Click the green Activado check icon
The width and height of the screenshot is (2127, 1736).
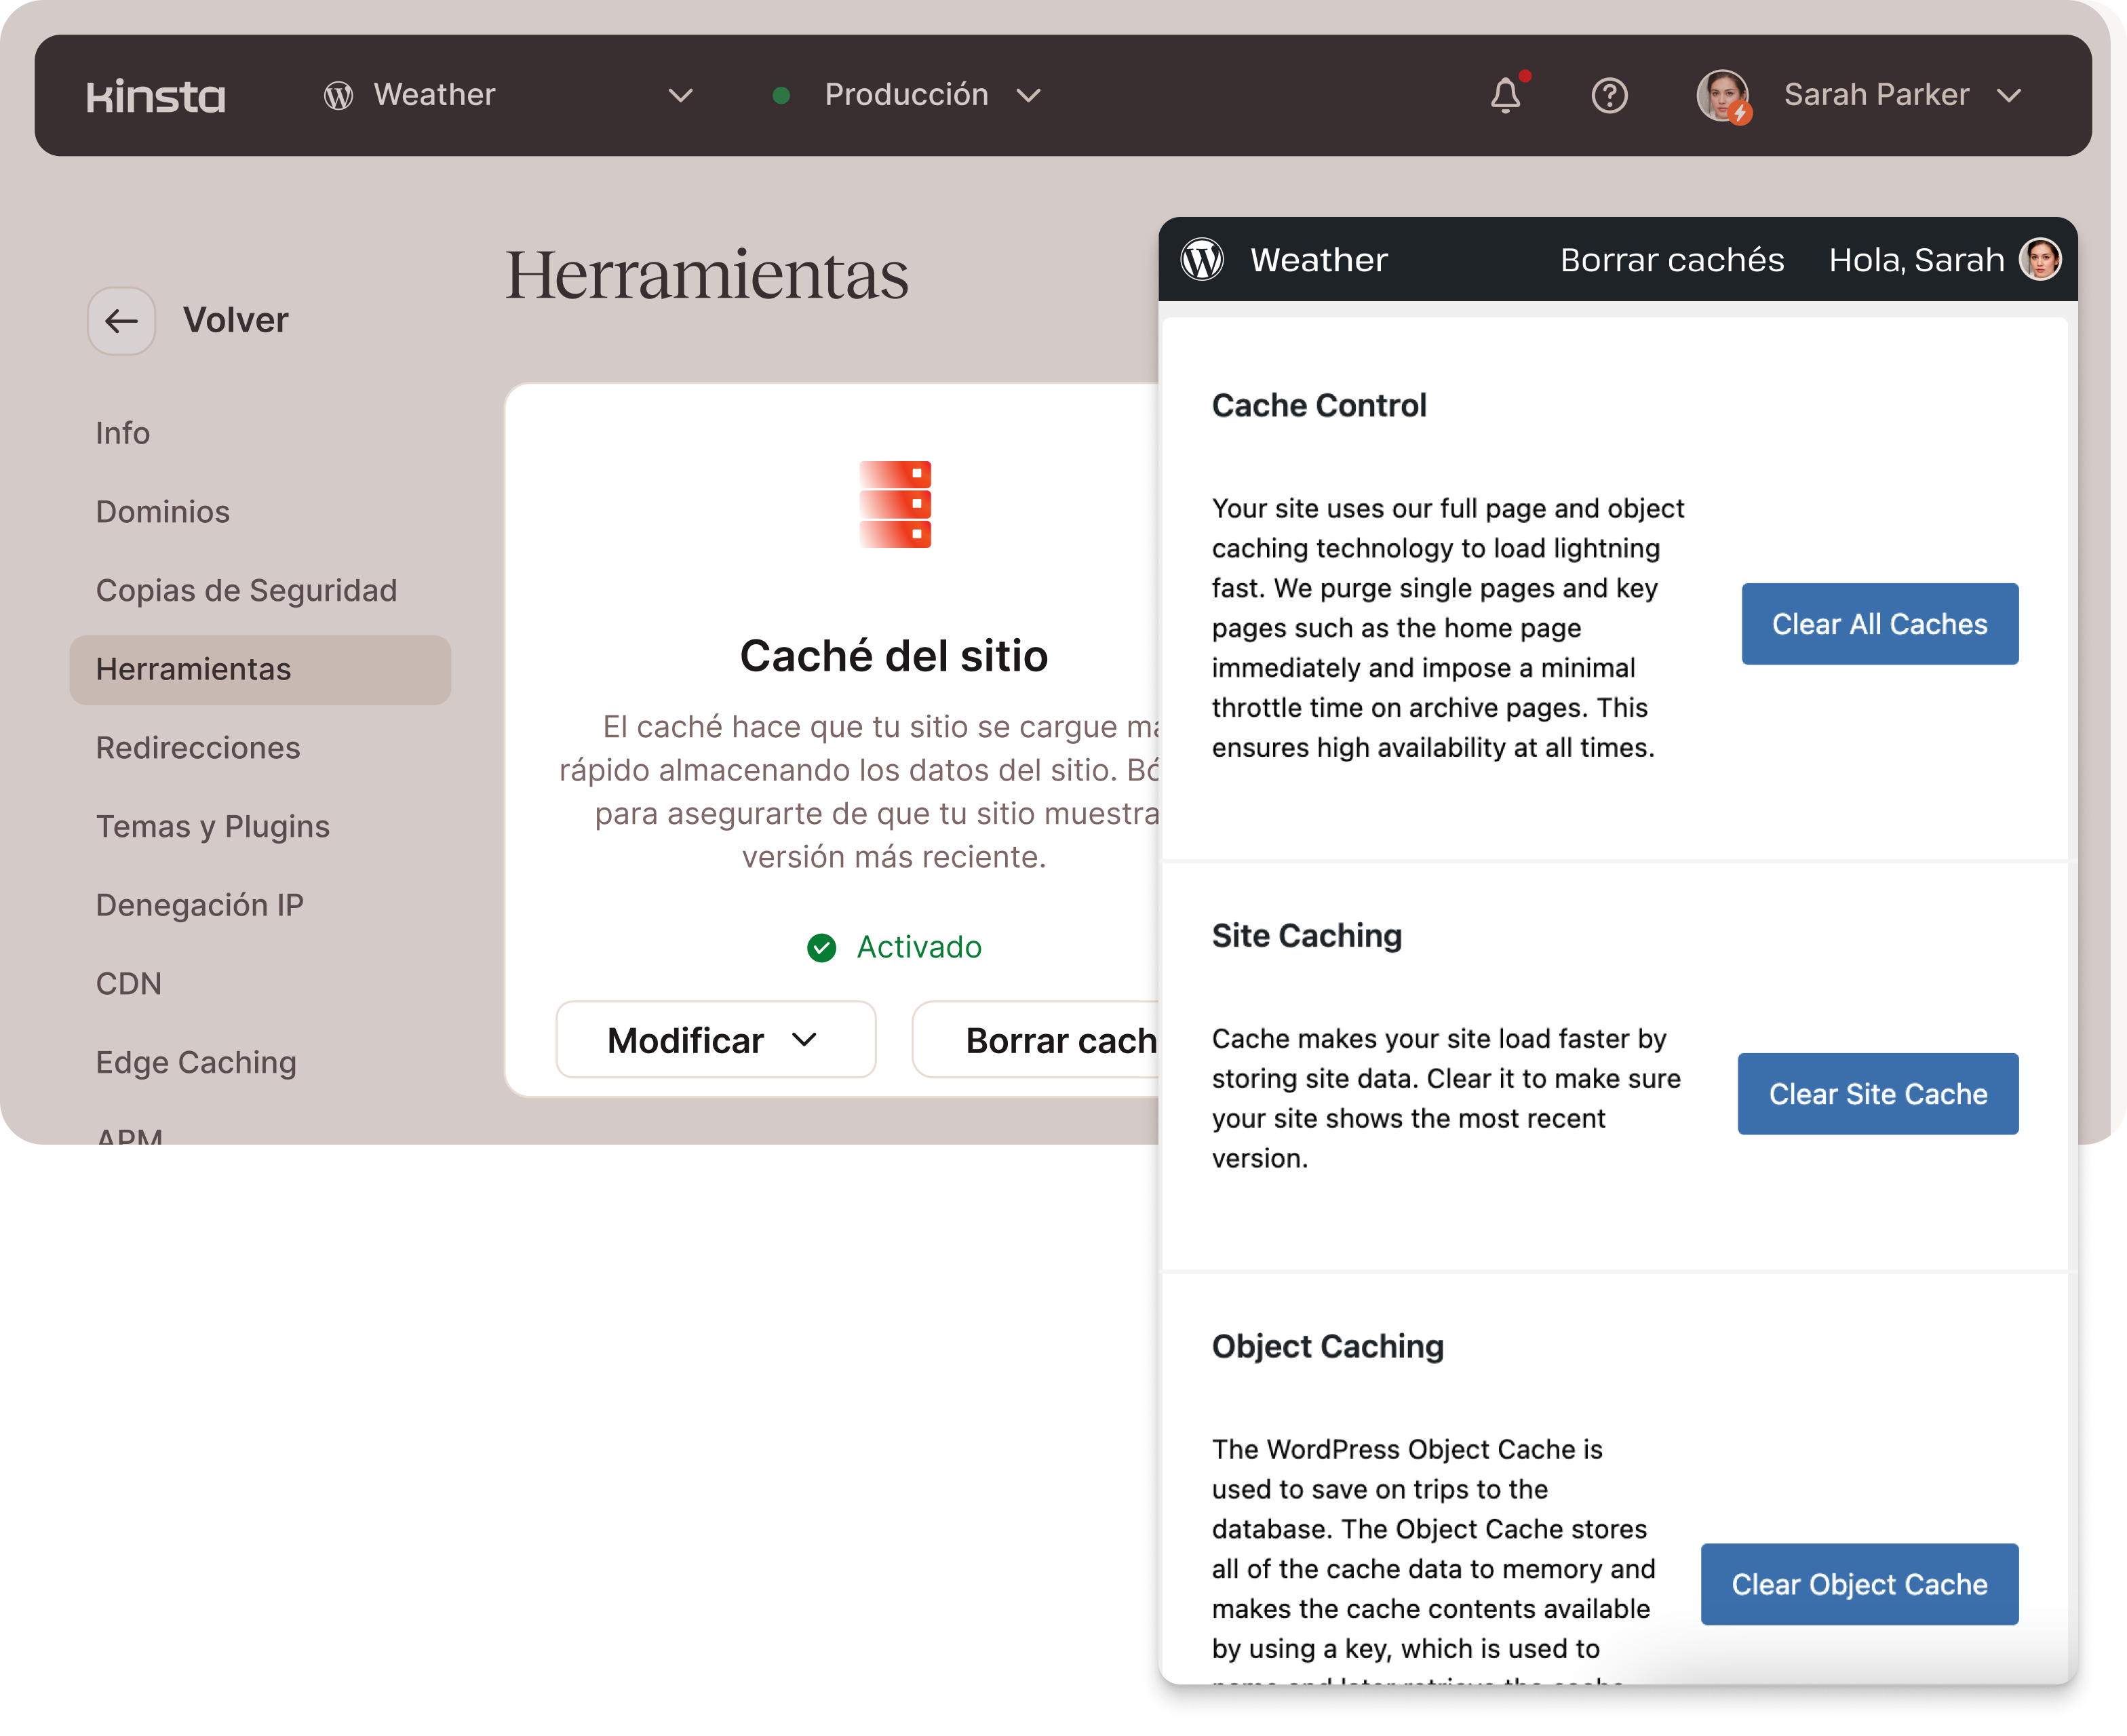(822, 947)
